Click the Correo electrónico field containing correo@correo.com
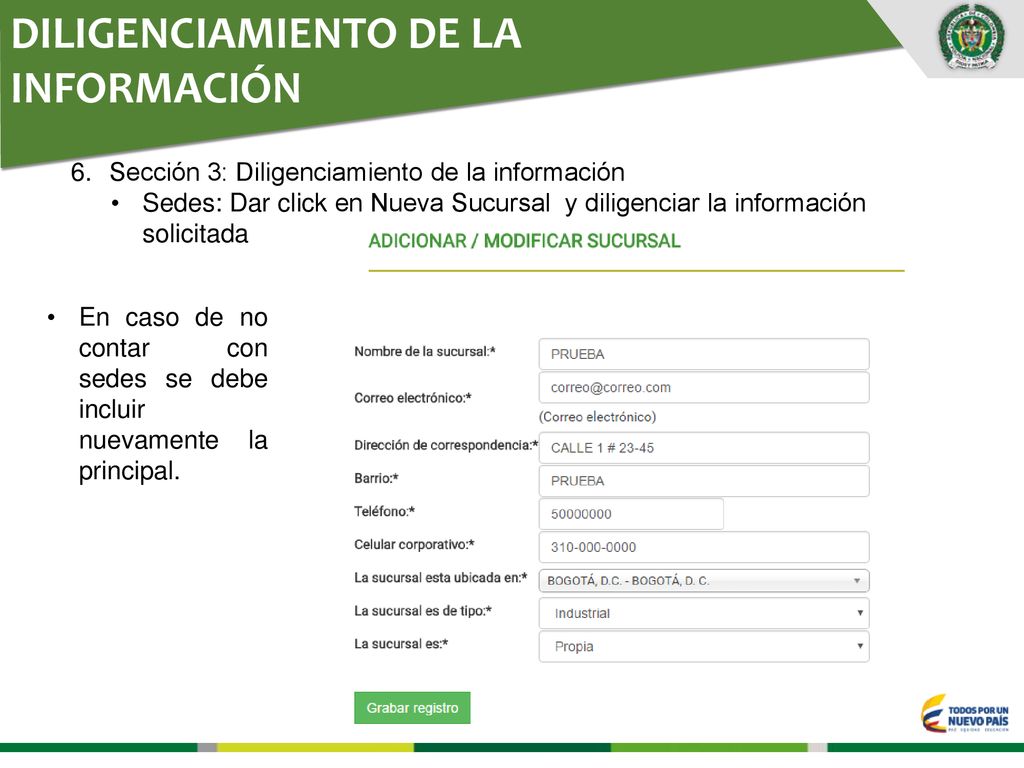Viewport: 1024px width, 768px height. click(x=704, y=387)
